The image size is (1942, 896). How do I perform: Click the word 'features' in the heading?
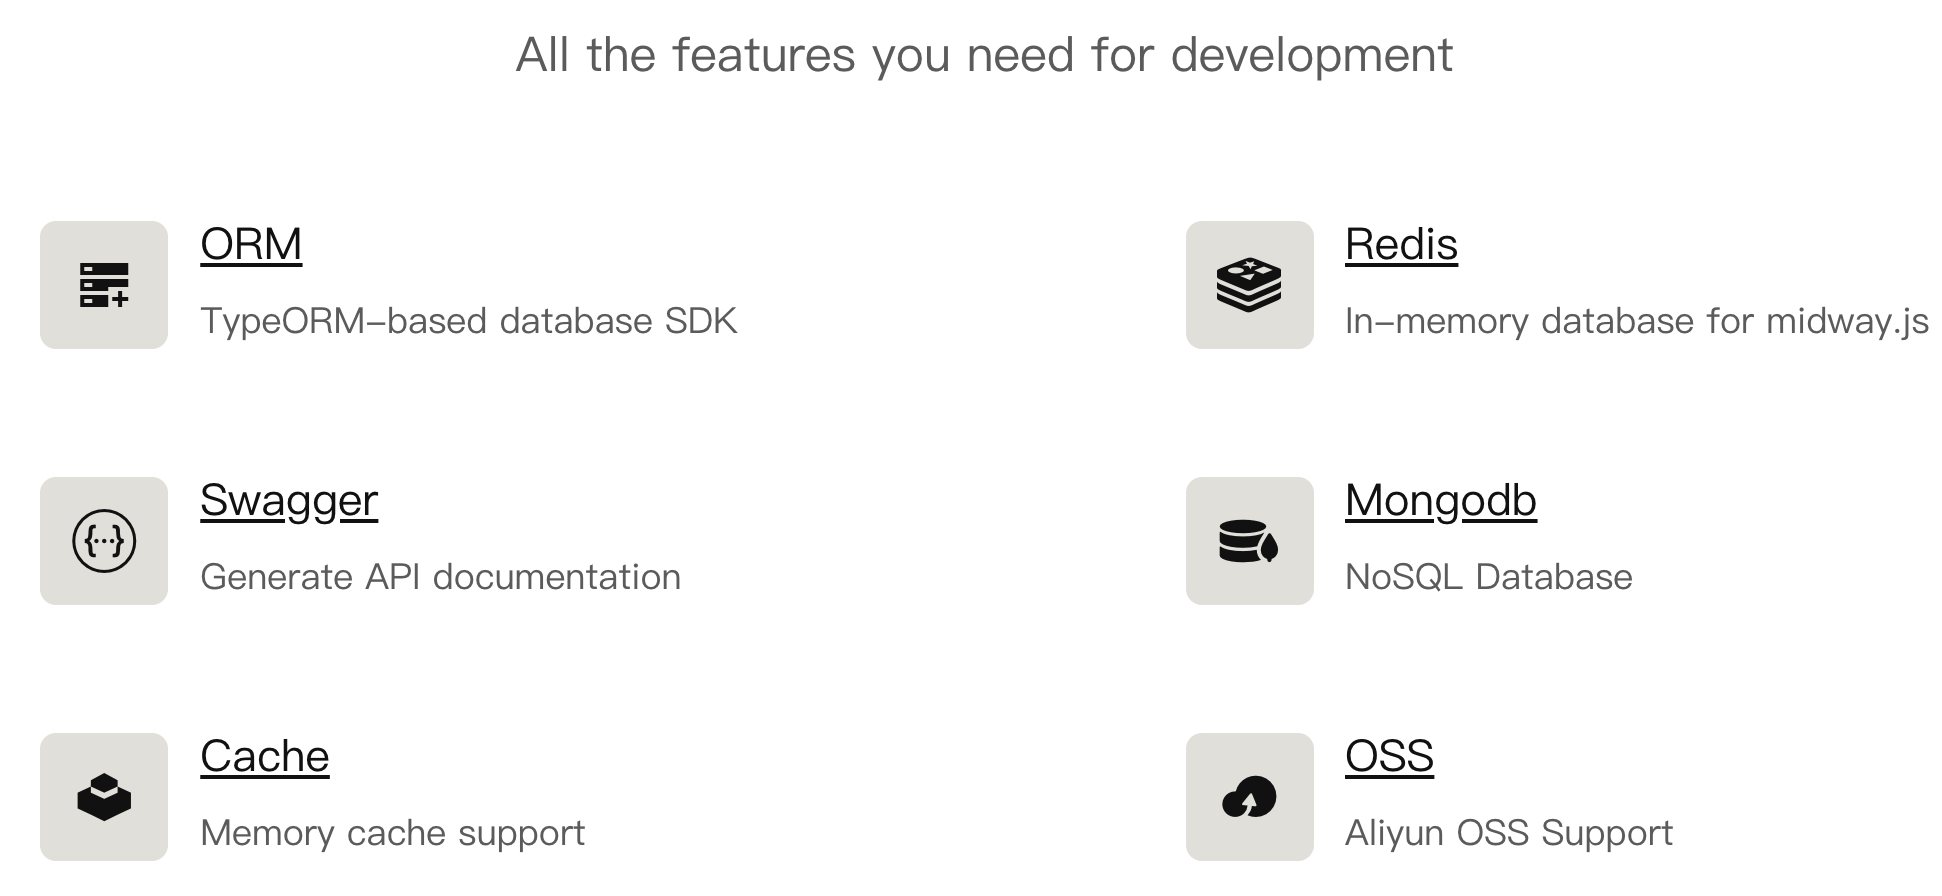[x=763, y=55]
